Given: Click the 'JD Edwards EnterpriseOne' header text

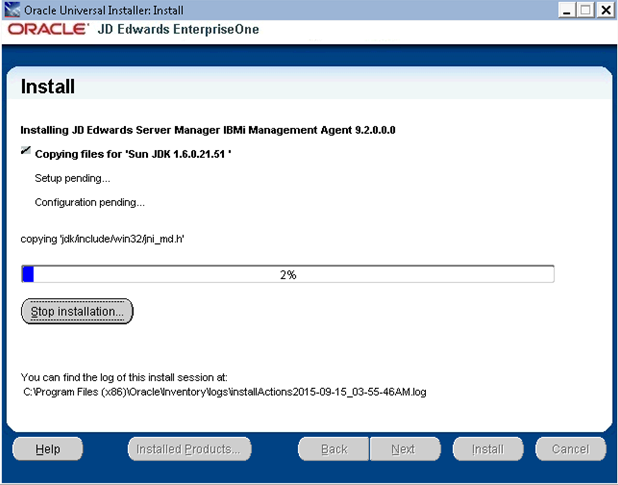Looking at the screenshot, I should (x=178, y=29).
